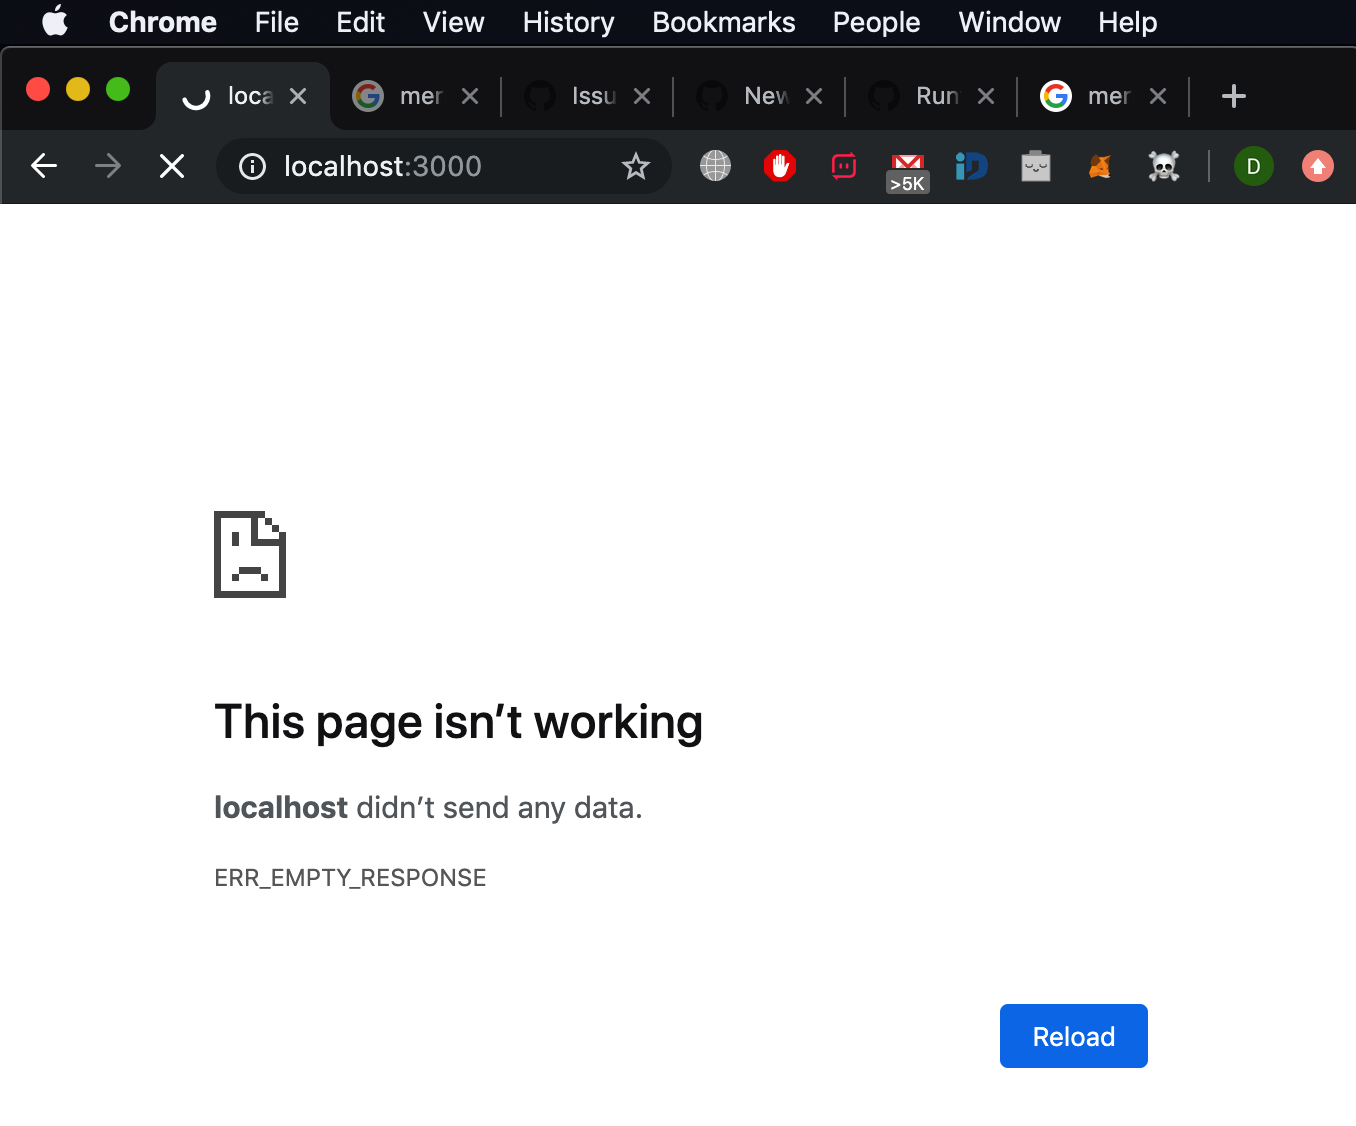Close the Issu tab
Screen dimensions: 1356x1126
pyautogui.click(x=642, y=96)
